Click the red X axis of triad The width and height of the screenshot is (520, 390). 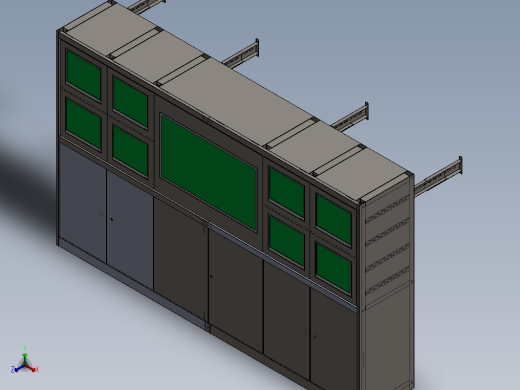click(x=33, y=368)
